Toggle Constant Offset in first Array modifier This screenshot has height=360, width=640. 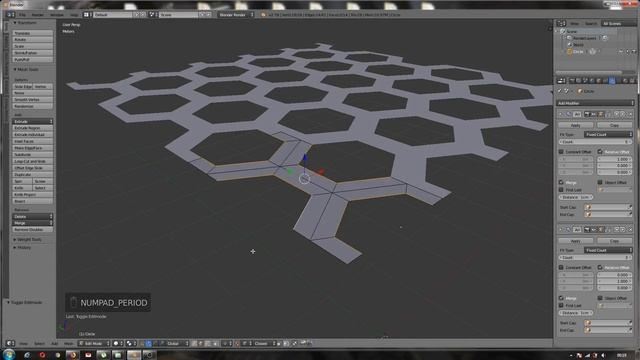pos(561,152)
